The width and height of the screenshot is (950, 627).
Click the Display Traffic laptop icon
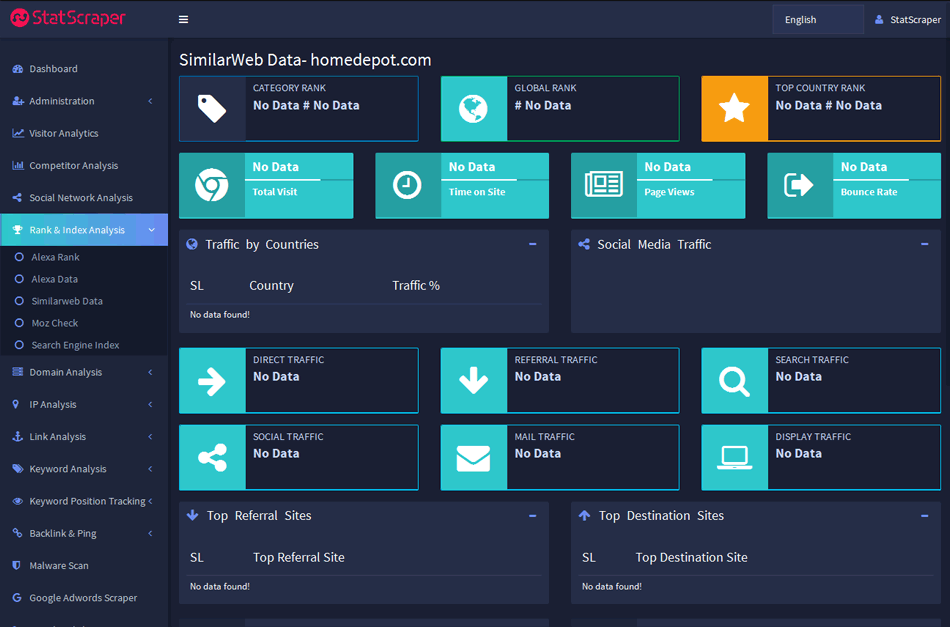click(x=734, y=459)
